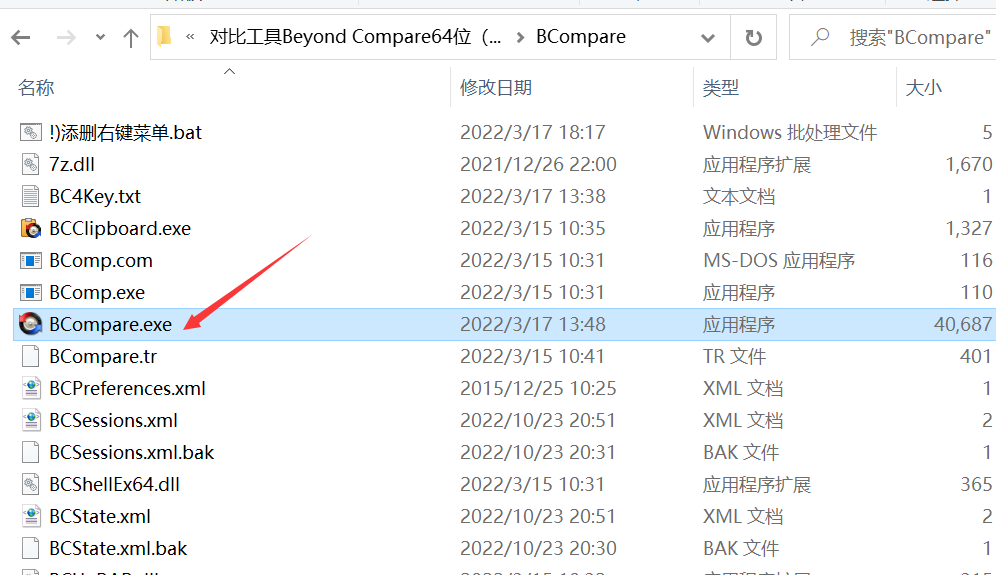Screen dimensions: 996x575
Task: Click the date 2022/10/23 20:30
Action: 538,548
